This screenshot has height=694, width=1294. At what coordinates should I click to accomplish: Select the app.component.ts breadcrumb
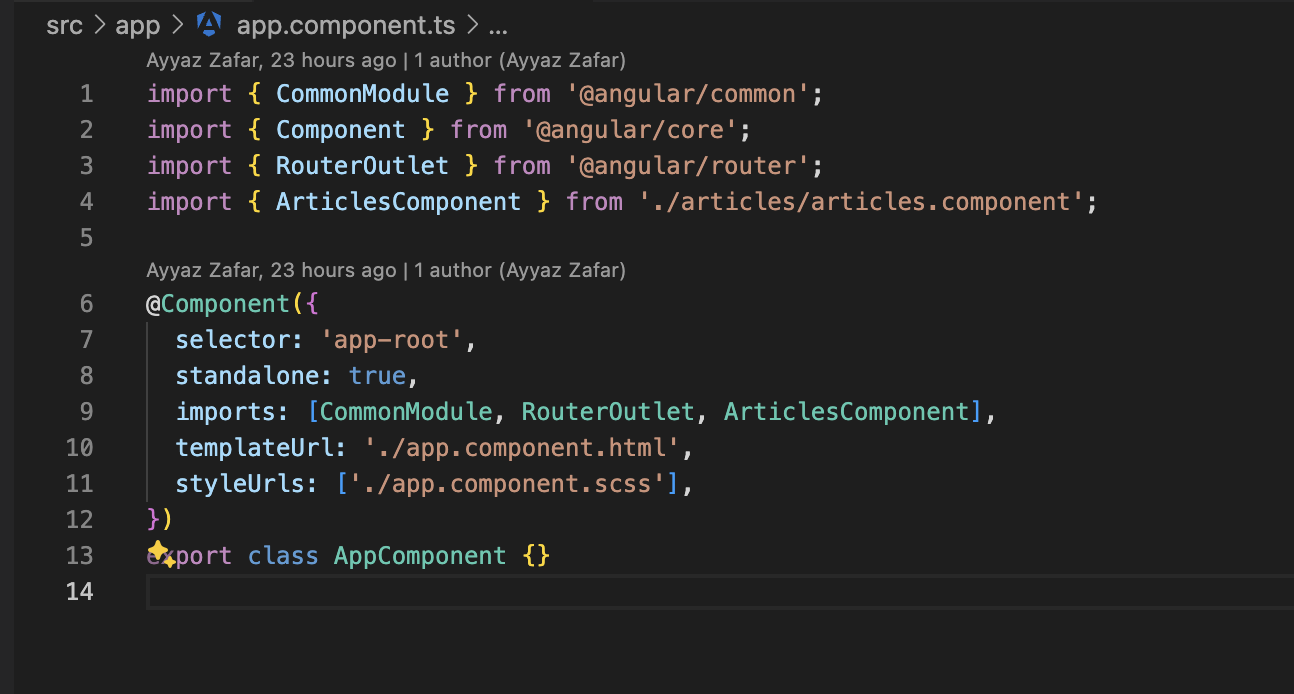(347, 25)
